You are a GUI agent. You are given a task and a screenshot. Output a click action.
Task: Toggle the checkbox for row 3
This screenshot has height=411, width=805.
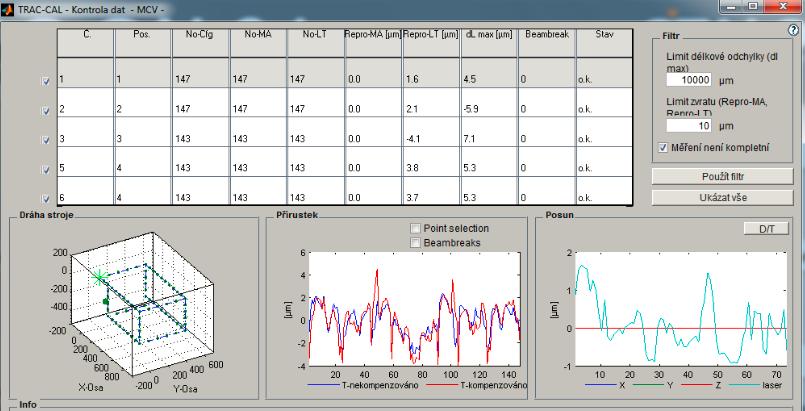pos(46,140)
